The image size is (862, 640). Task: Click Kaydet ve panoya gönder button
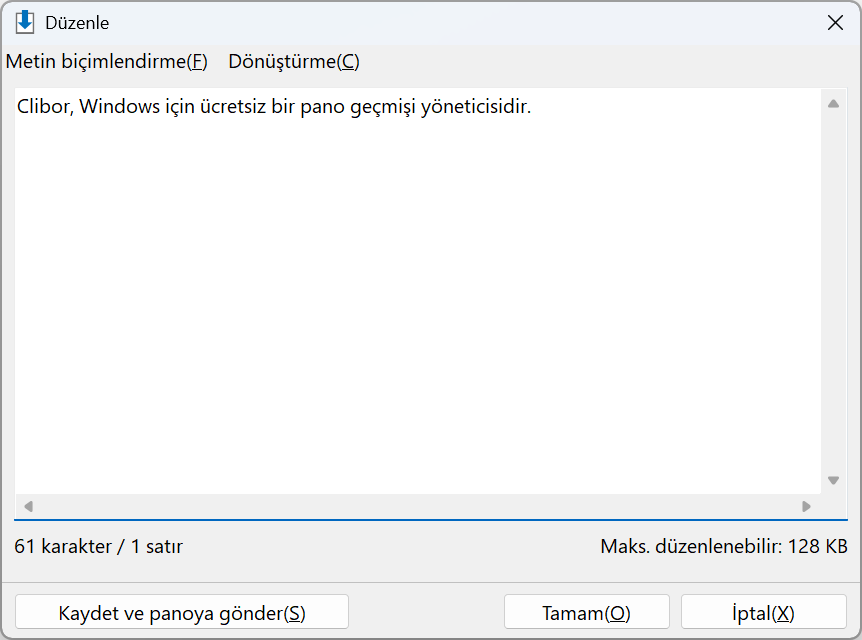pyautogui.click(x=182, y=612)
